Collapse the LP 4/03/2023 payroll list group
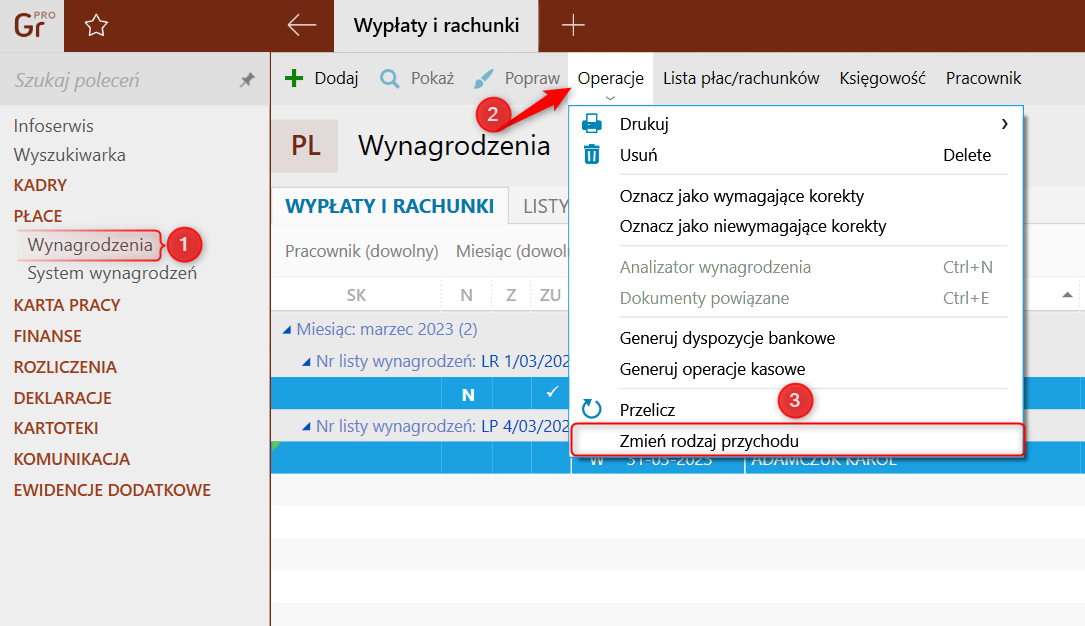This screenshot has width=1085, height=626. [x=306, y=427]
